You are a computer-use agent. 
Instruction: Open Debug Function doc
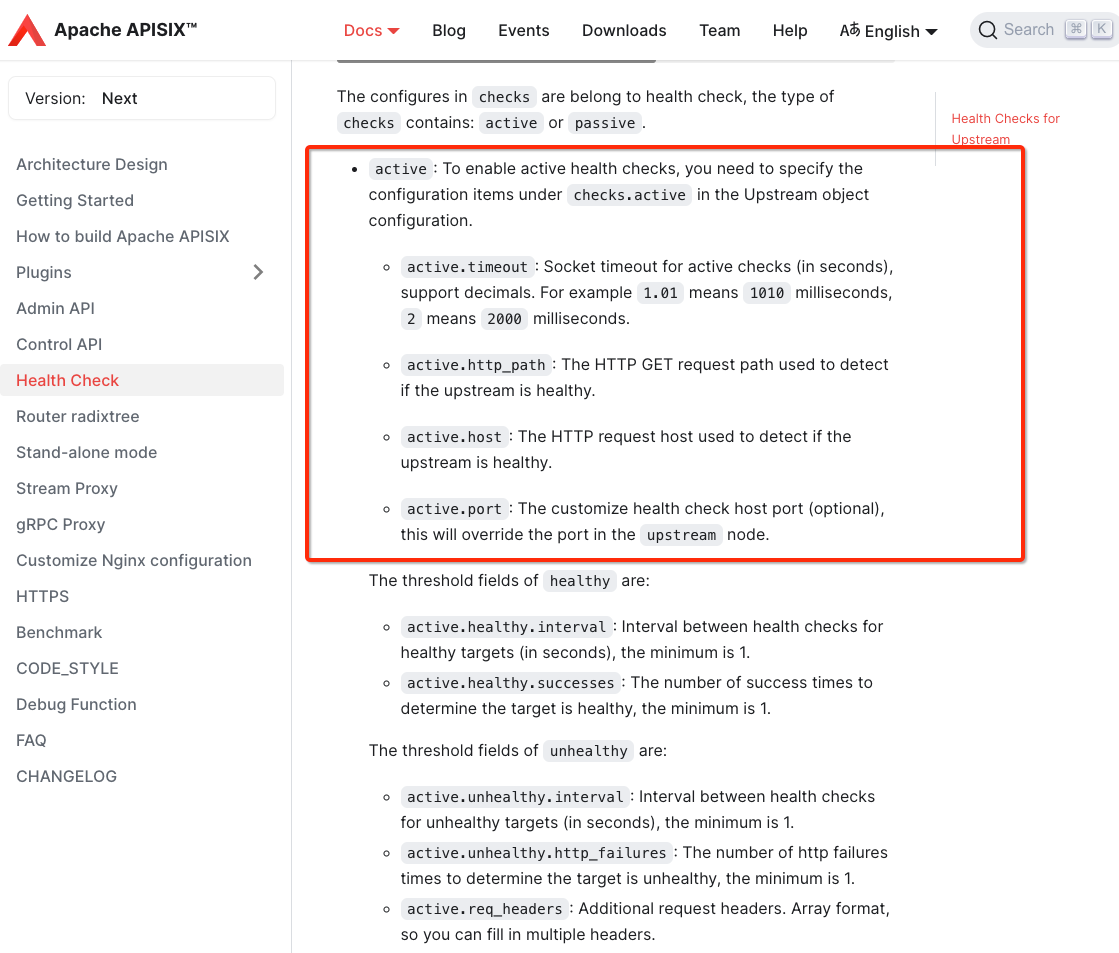(x=76, y=705)
